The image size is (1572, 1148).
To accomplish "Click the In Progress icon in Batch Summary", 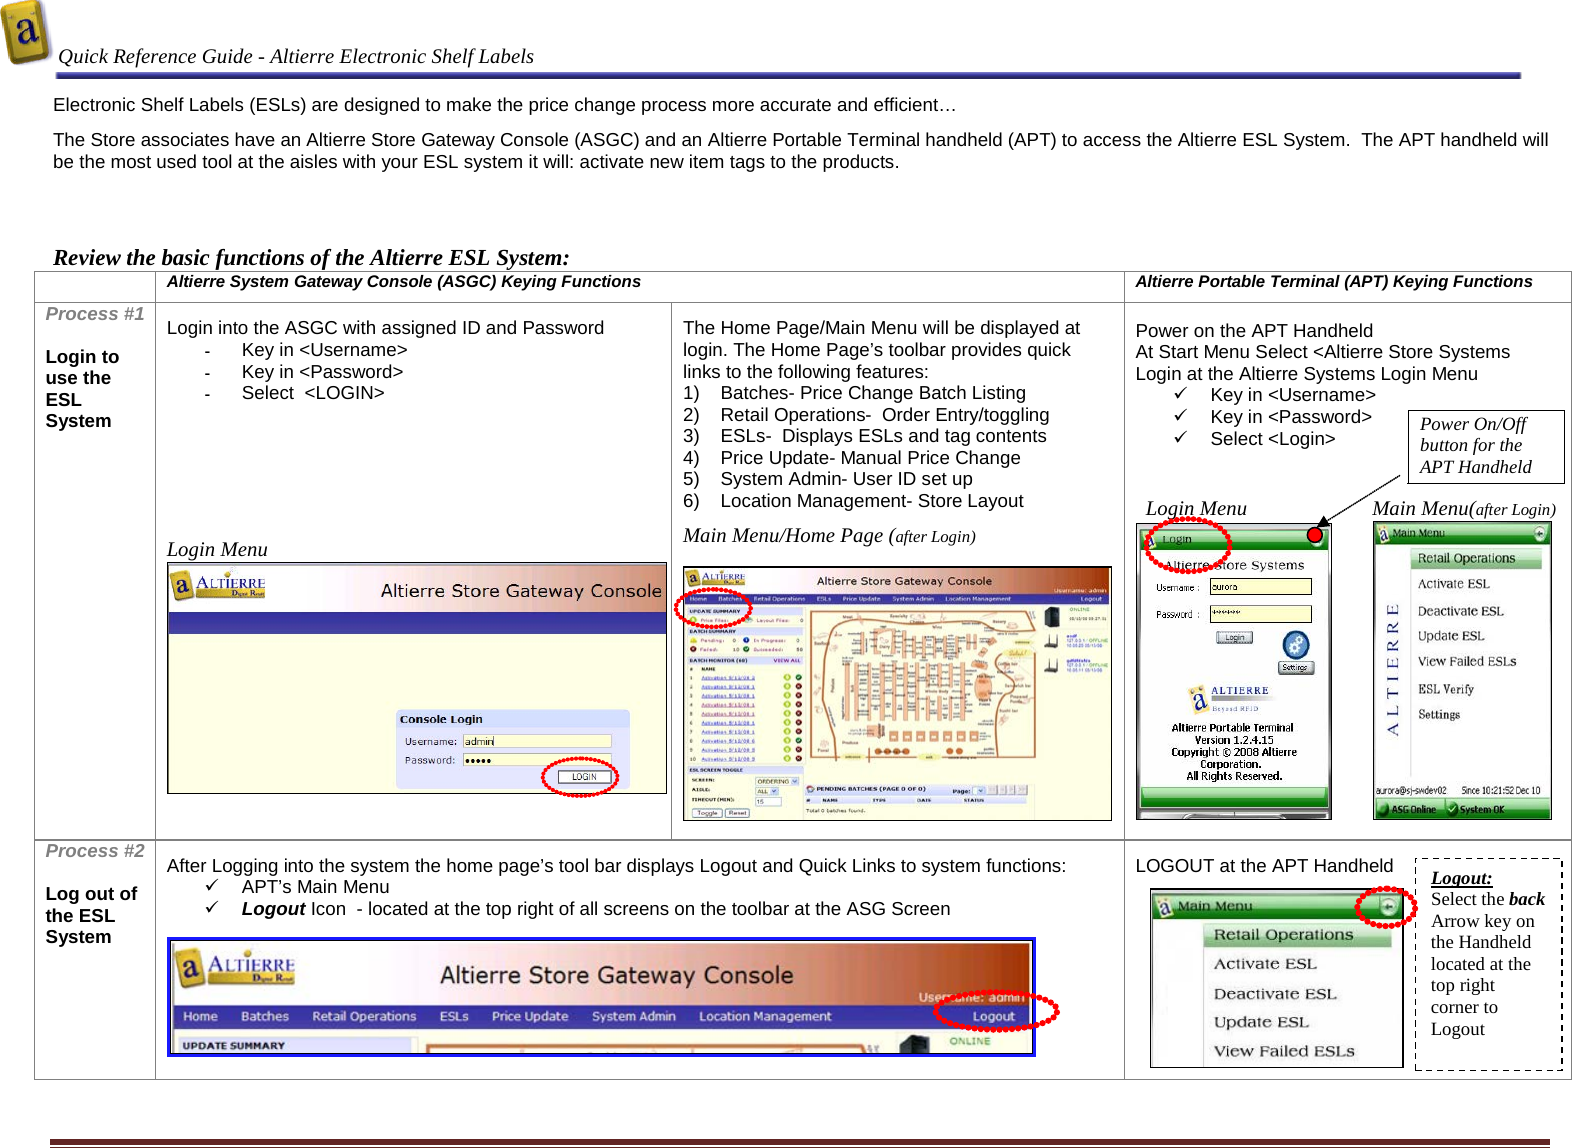I will [x=746, y=640].
